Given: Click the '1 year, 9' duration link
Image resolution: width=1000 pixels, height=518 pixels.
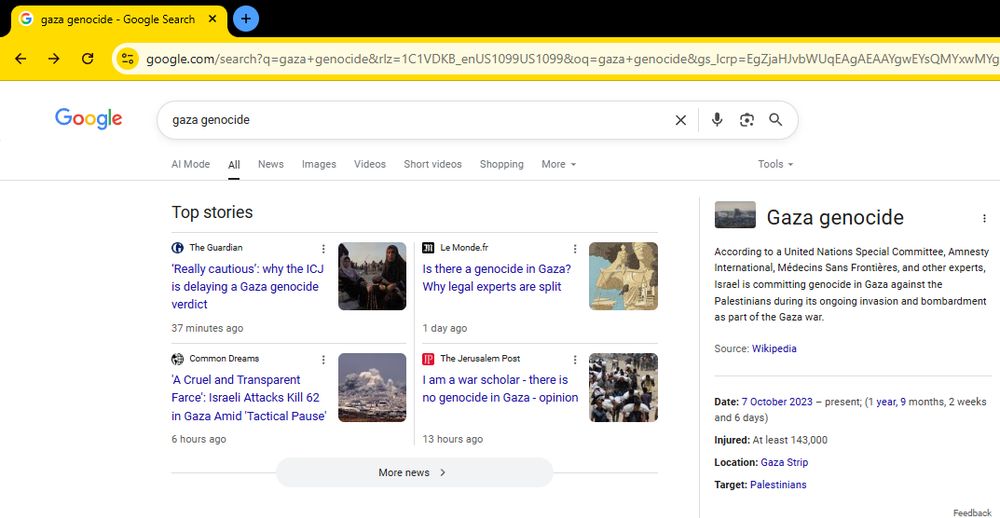Looking at the screenshot, I should click(x=886, y=402).
